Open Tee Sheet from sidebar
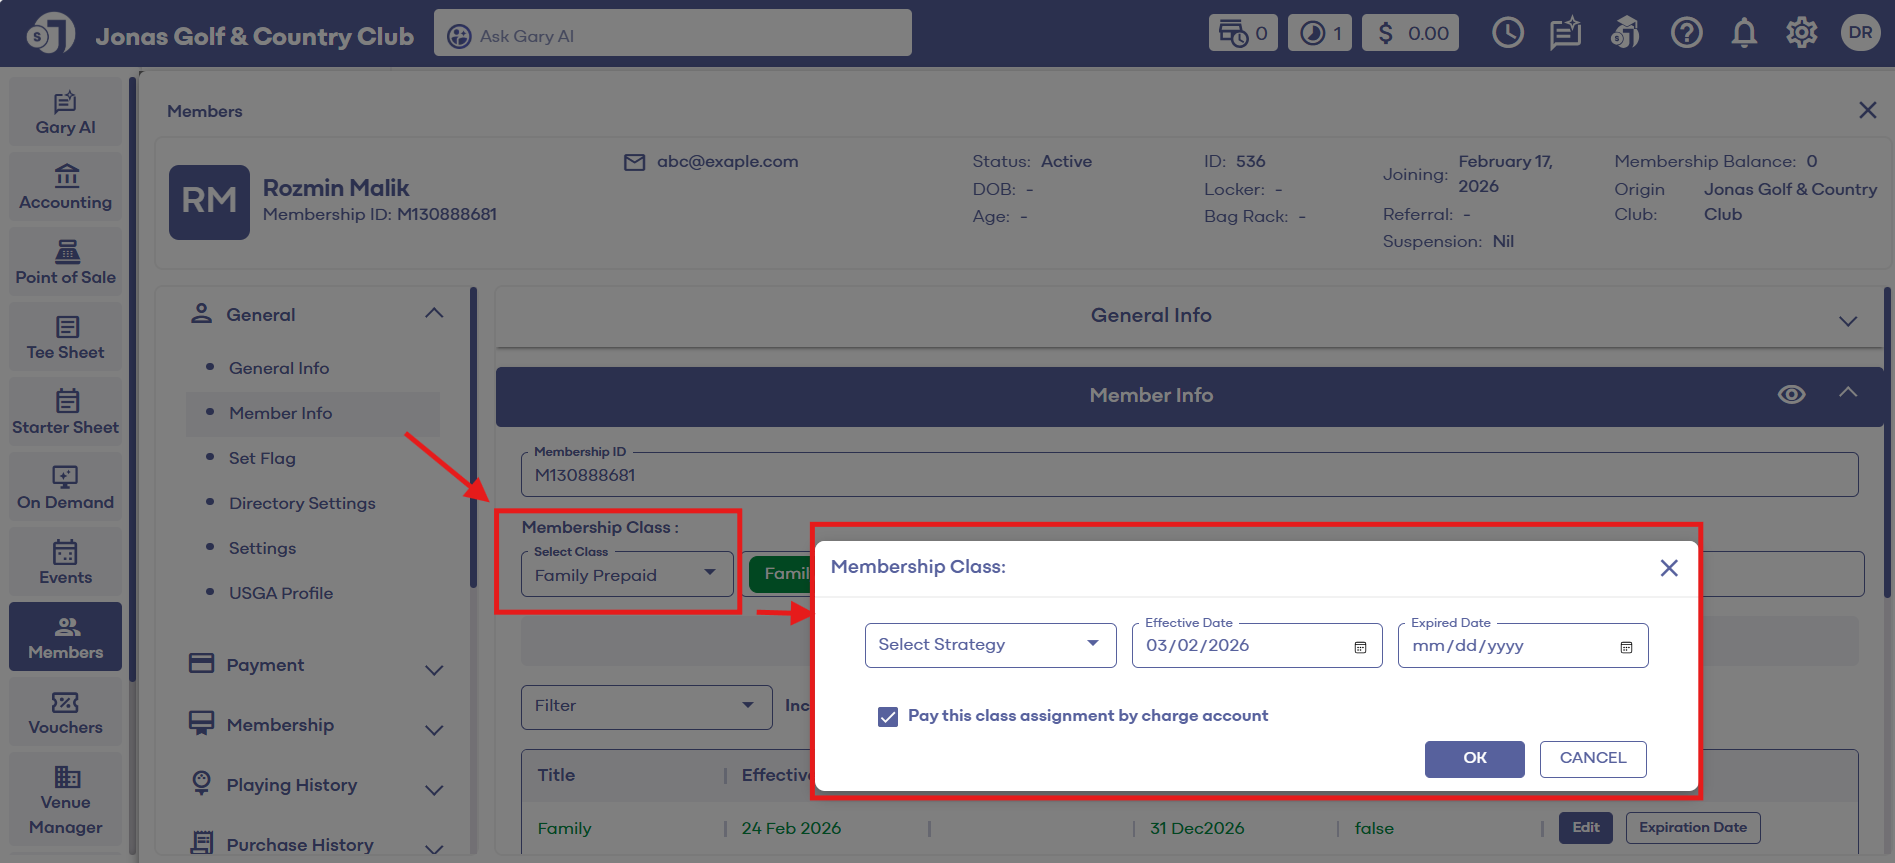The width and height of the screenshot is (1895, 863). coord(66,338)
